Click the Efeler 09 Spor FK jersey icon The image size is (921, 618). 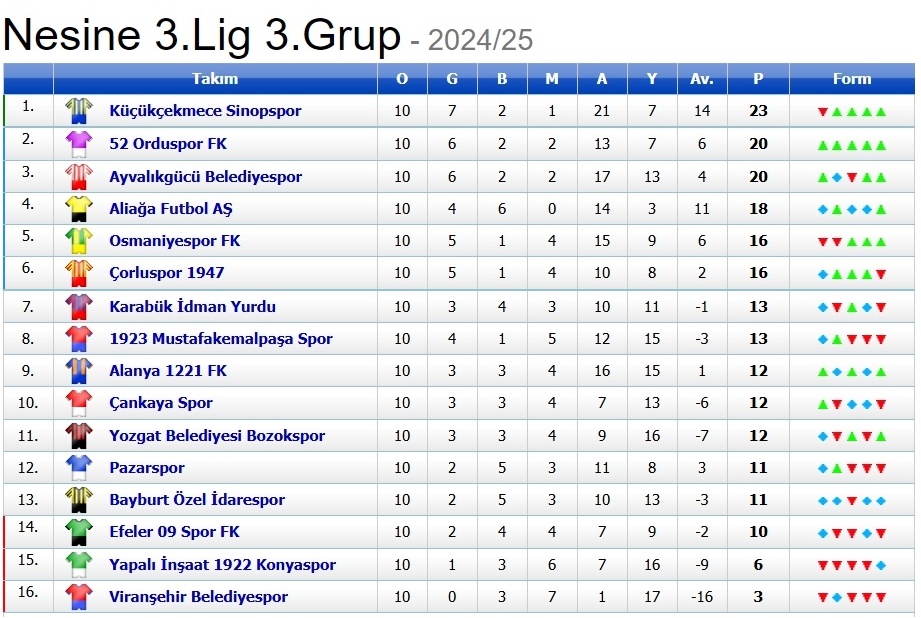tap(78, 532)
